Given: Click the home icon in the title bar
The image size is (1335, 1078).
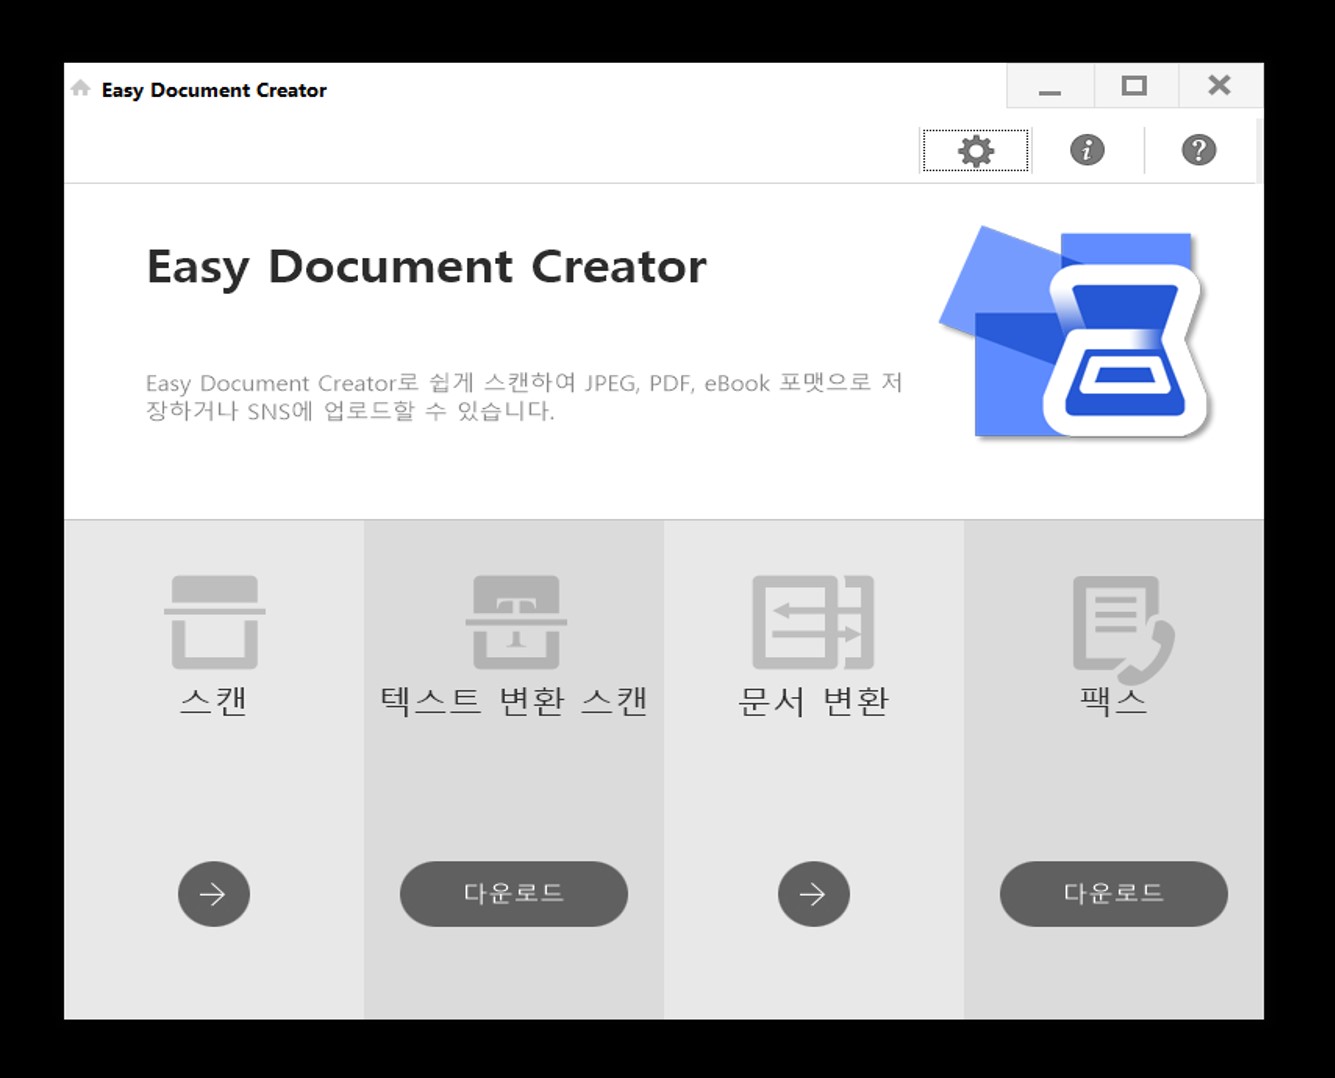Looking at the screenshot, I should [x=79, y=88].
